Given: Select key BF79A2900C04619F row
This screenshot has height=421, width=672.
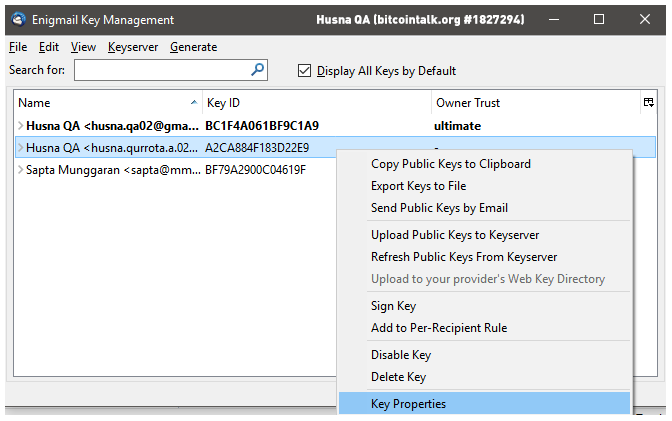Looking at the screenshot, I should click(176, 170).
